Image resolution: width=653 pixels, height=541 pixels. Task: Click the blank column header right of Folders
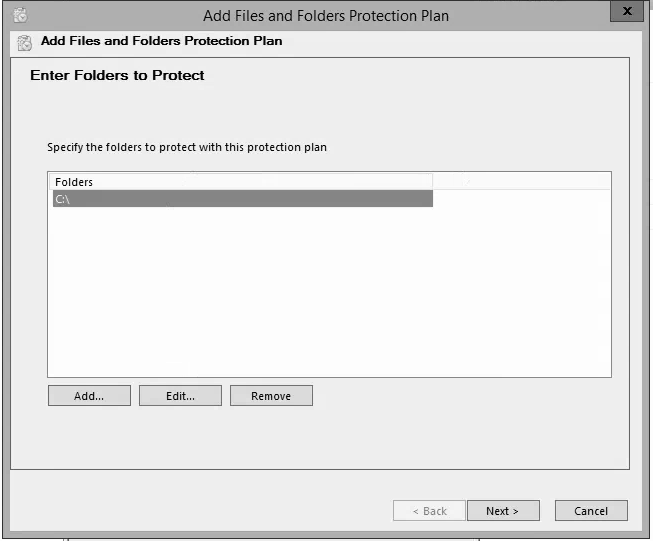(x=522, y=182)
